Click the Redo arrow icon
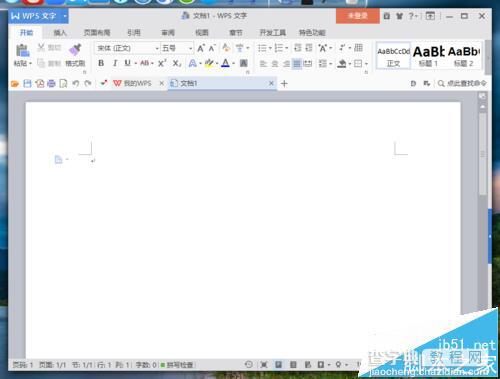Screen dimensions: 500x379 coord(88,84)
